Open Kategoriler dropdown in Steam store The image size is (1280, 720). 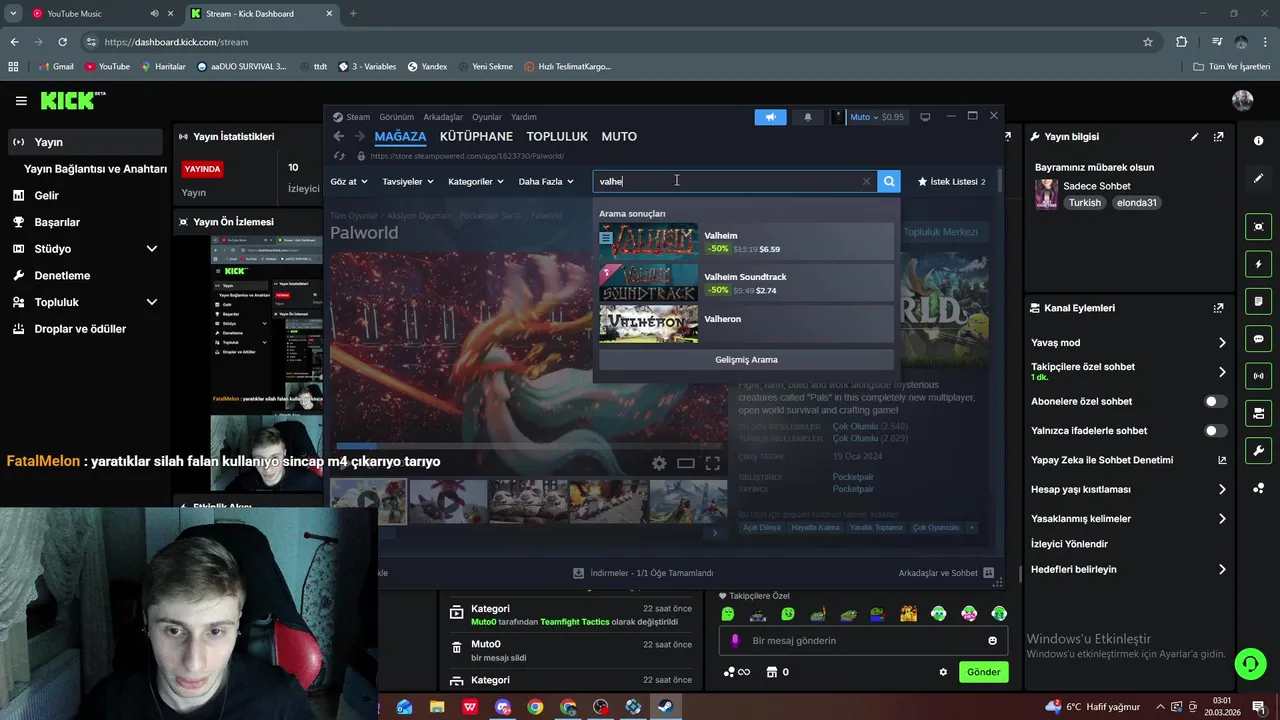pyautogui.click(x=475, y=182)
